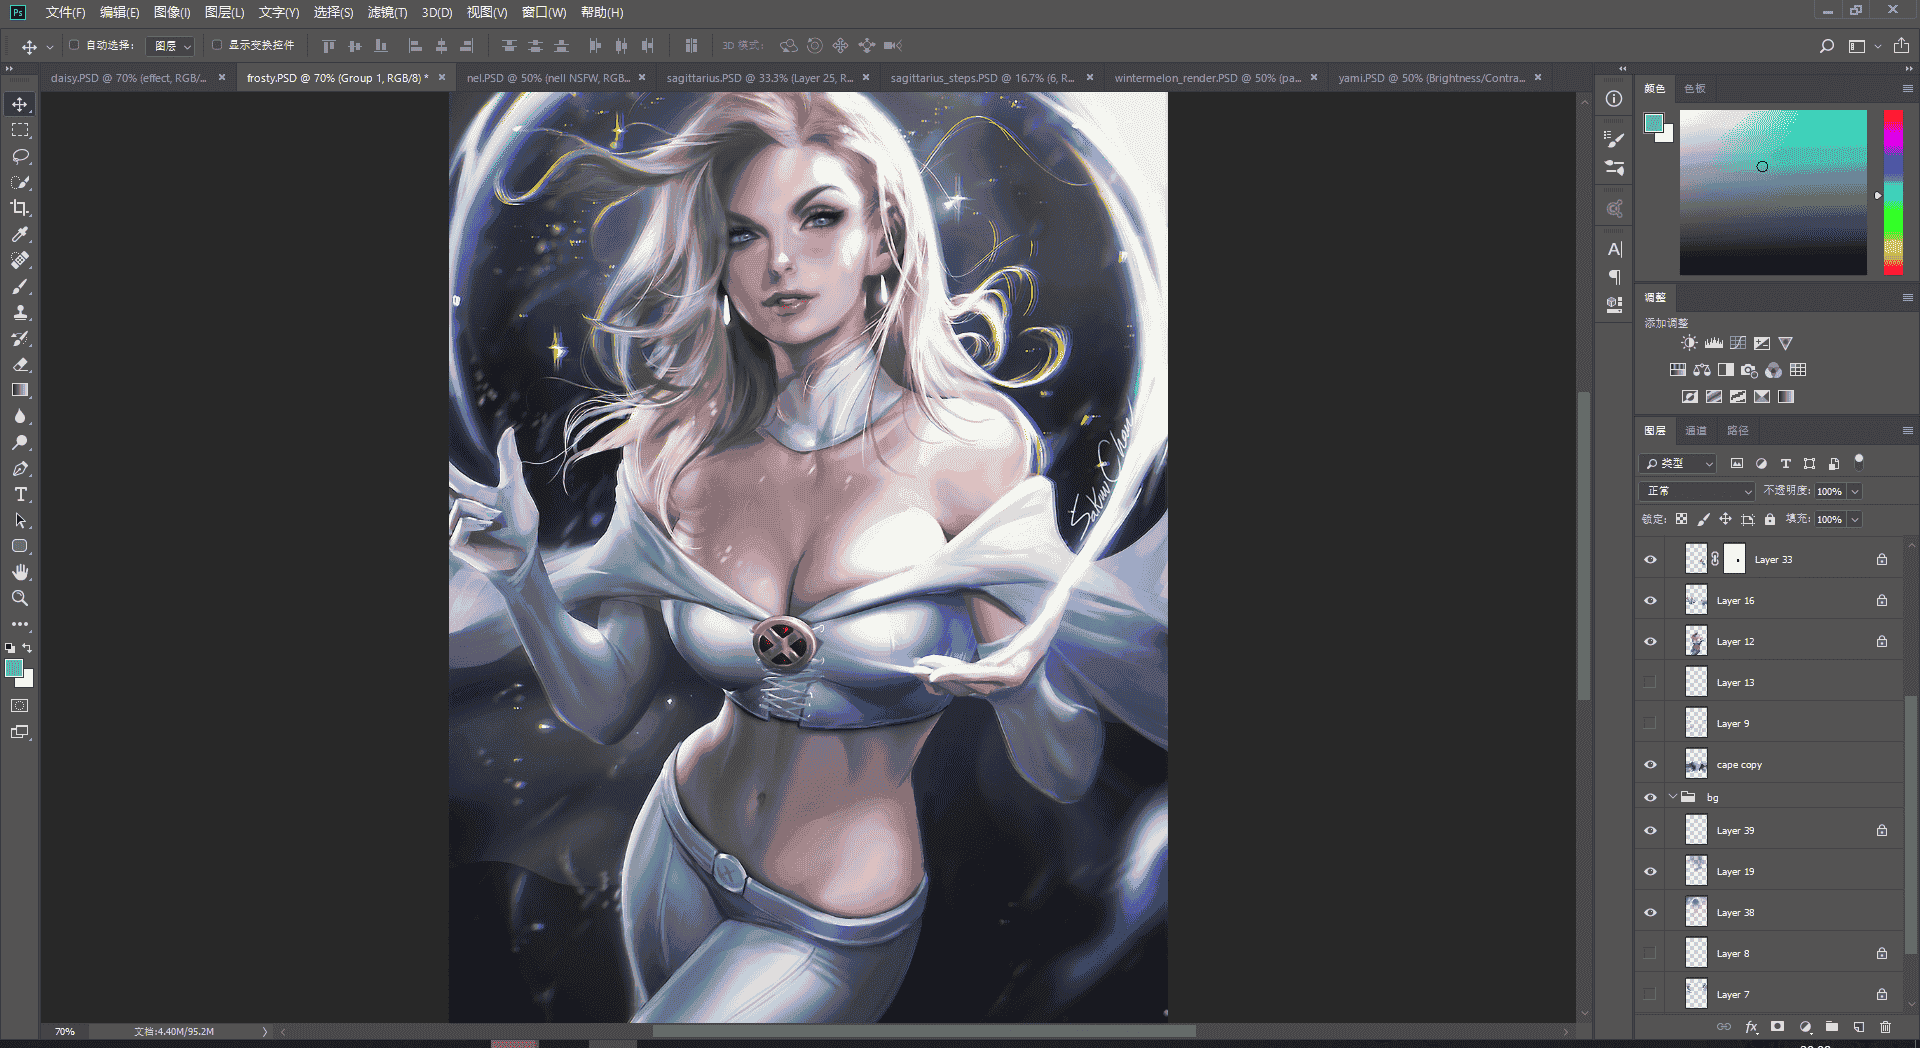Select the Layer 12 thumbnail
Image resolution: width=1920 pixels, height=1048 pixels.
click(1696, 641)
